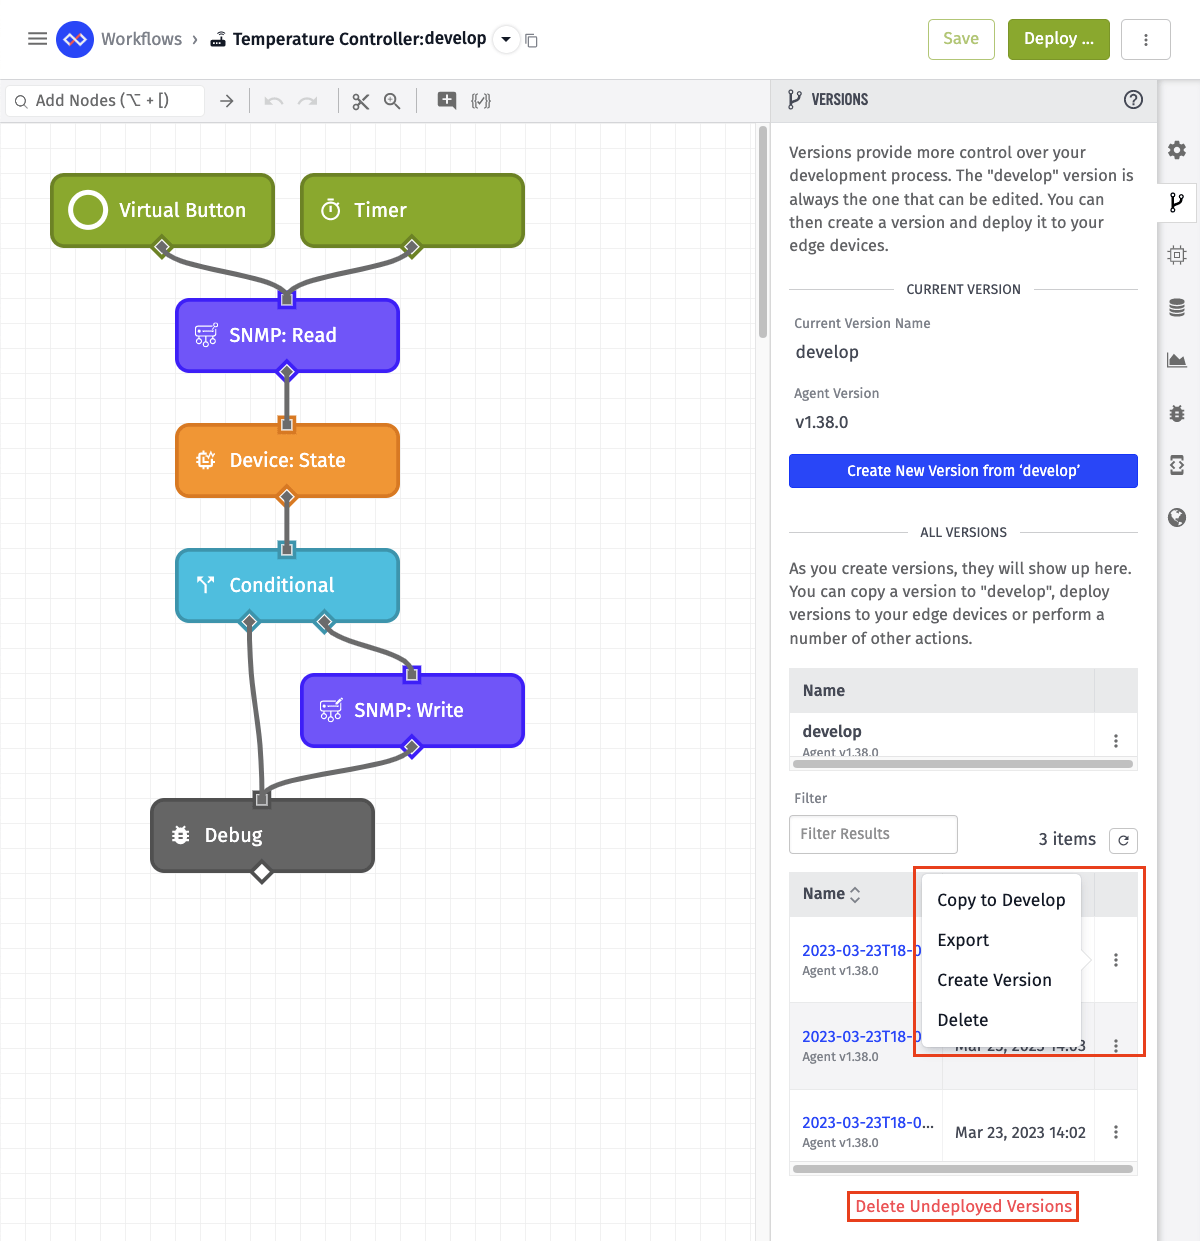Click Create New Version from 'develop'
The height and width of the screenshot is (1241, 1200).
tap(963, 471)
